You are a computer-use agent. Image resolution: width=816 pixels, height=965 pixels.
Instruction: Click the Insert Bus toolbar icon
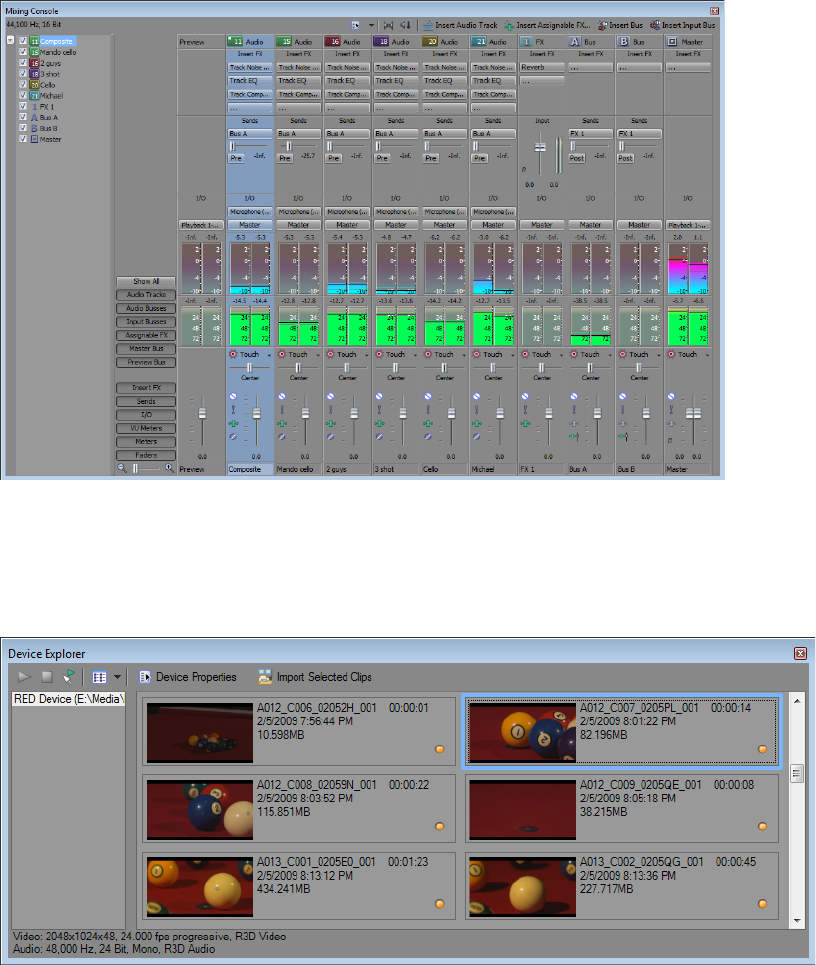tap(602, 25)
